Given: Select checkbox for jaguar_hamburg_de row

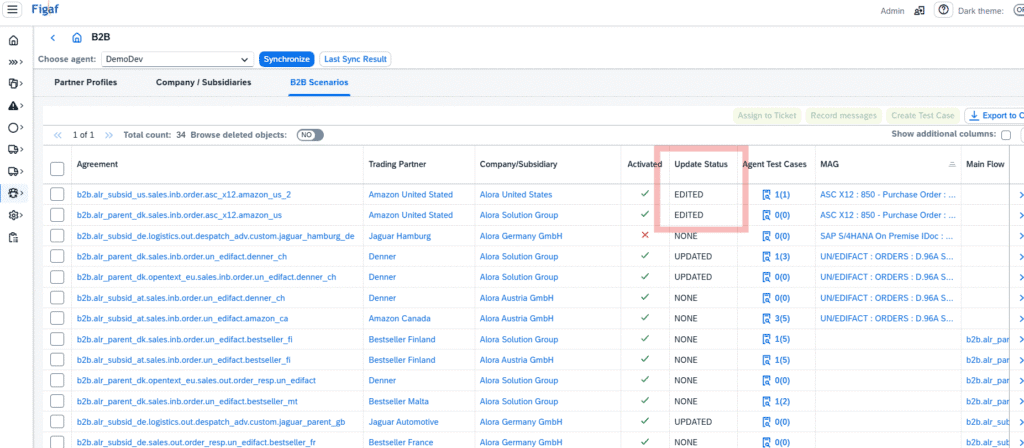Looking at the screenshot, I should (57, 236).
